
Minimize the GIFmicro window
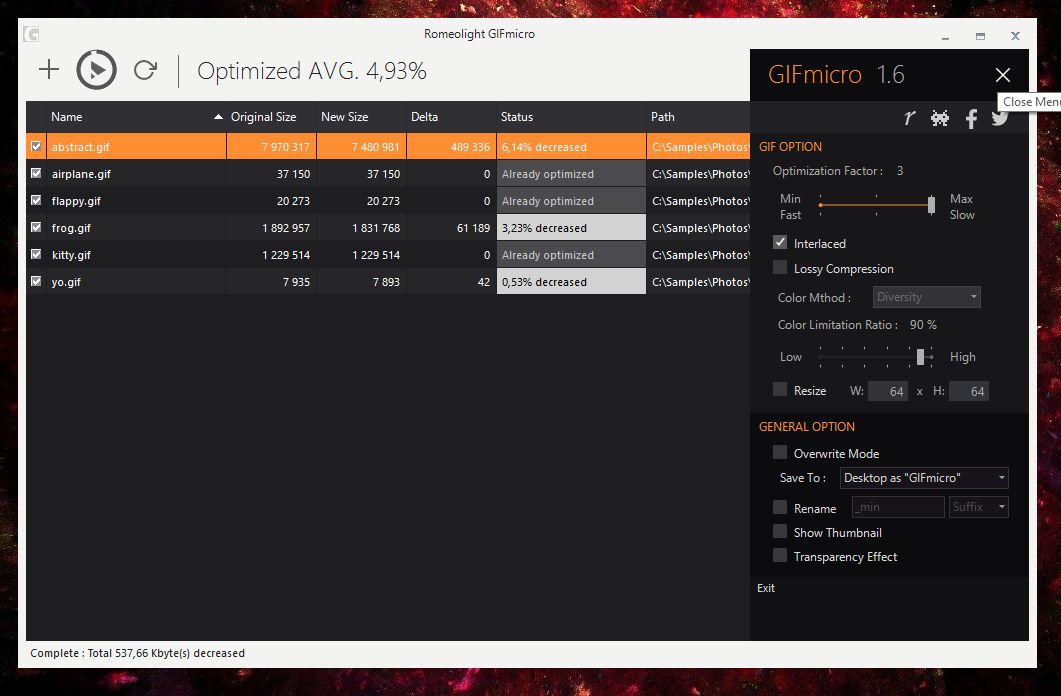coord(945,37)
